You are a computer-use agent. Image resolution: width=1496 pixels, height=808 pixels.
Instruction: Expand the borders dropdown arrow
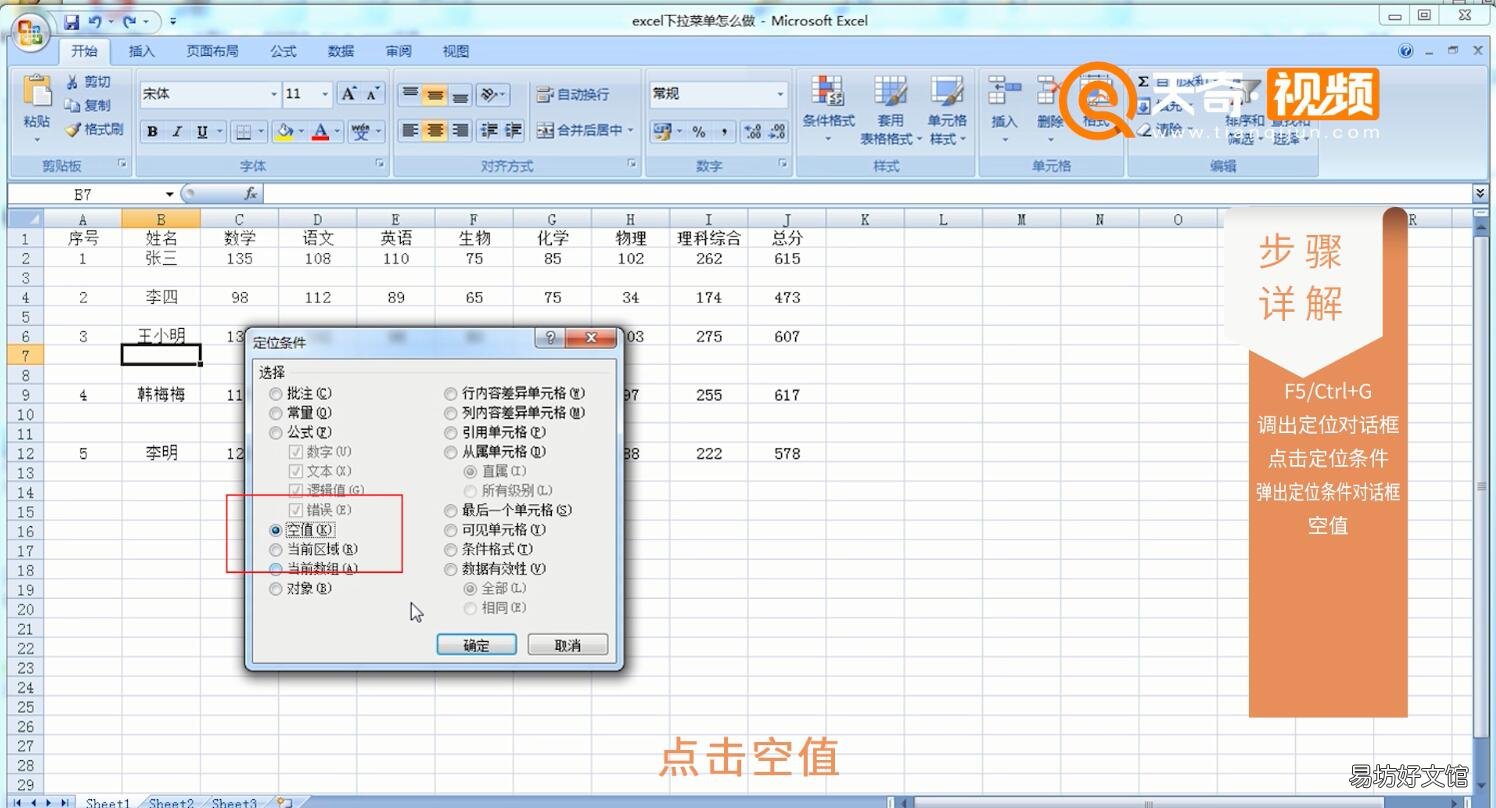pyautogui.click(x=261, y=131)
